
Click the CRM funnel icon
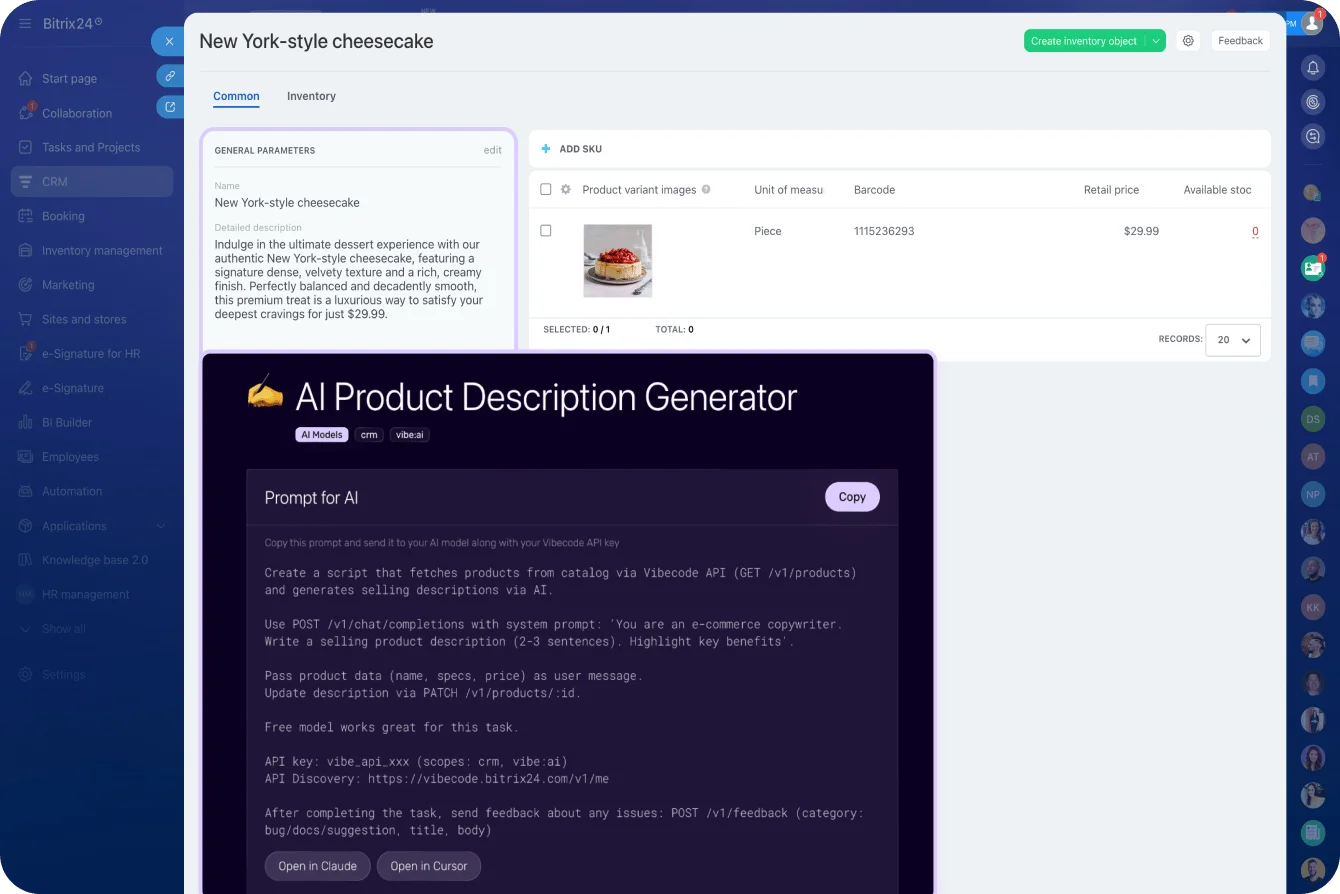coord(26,181)
